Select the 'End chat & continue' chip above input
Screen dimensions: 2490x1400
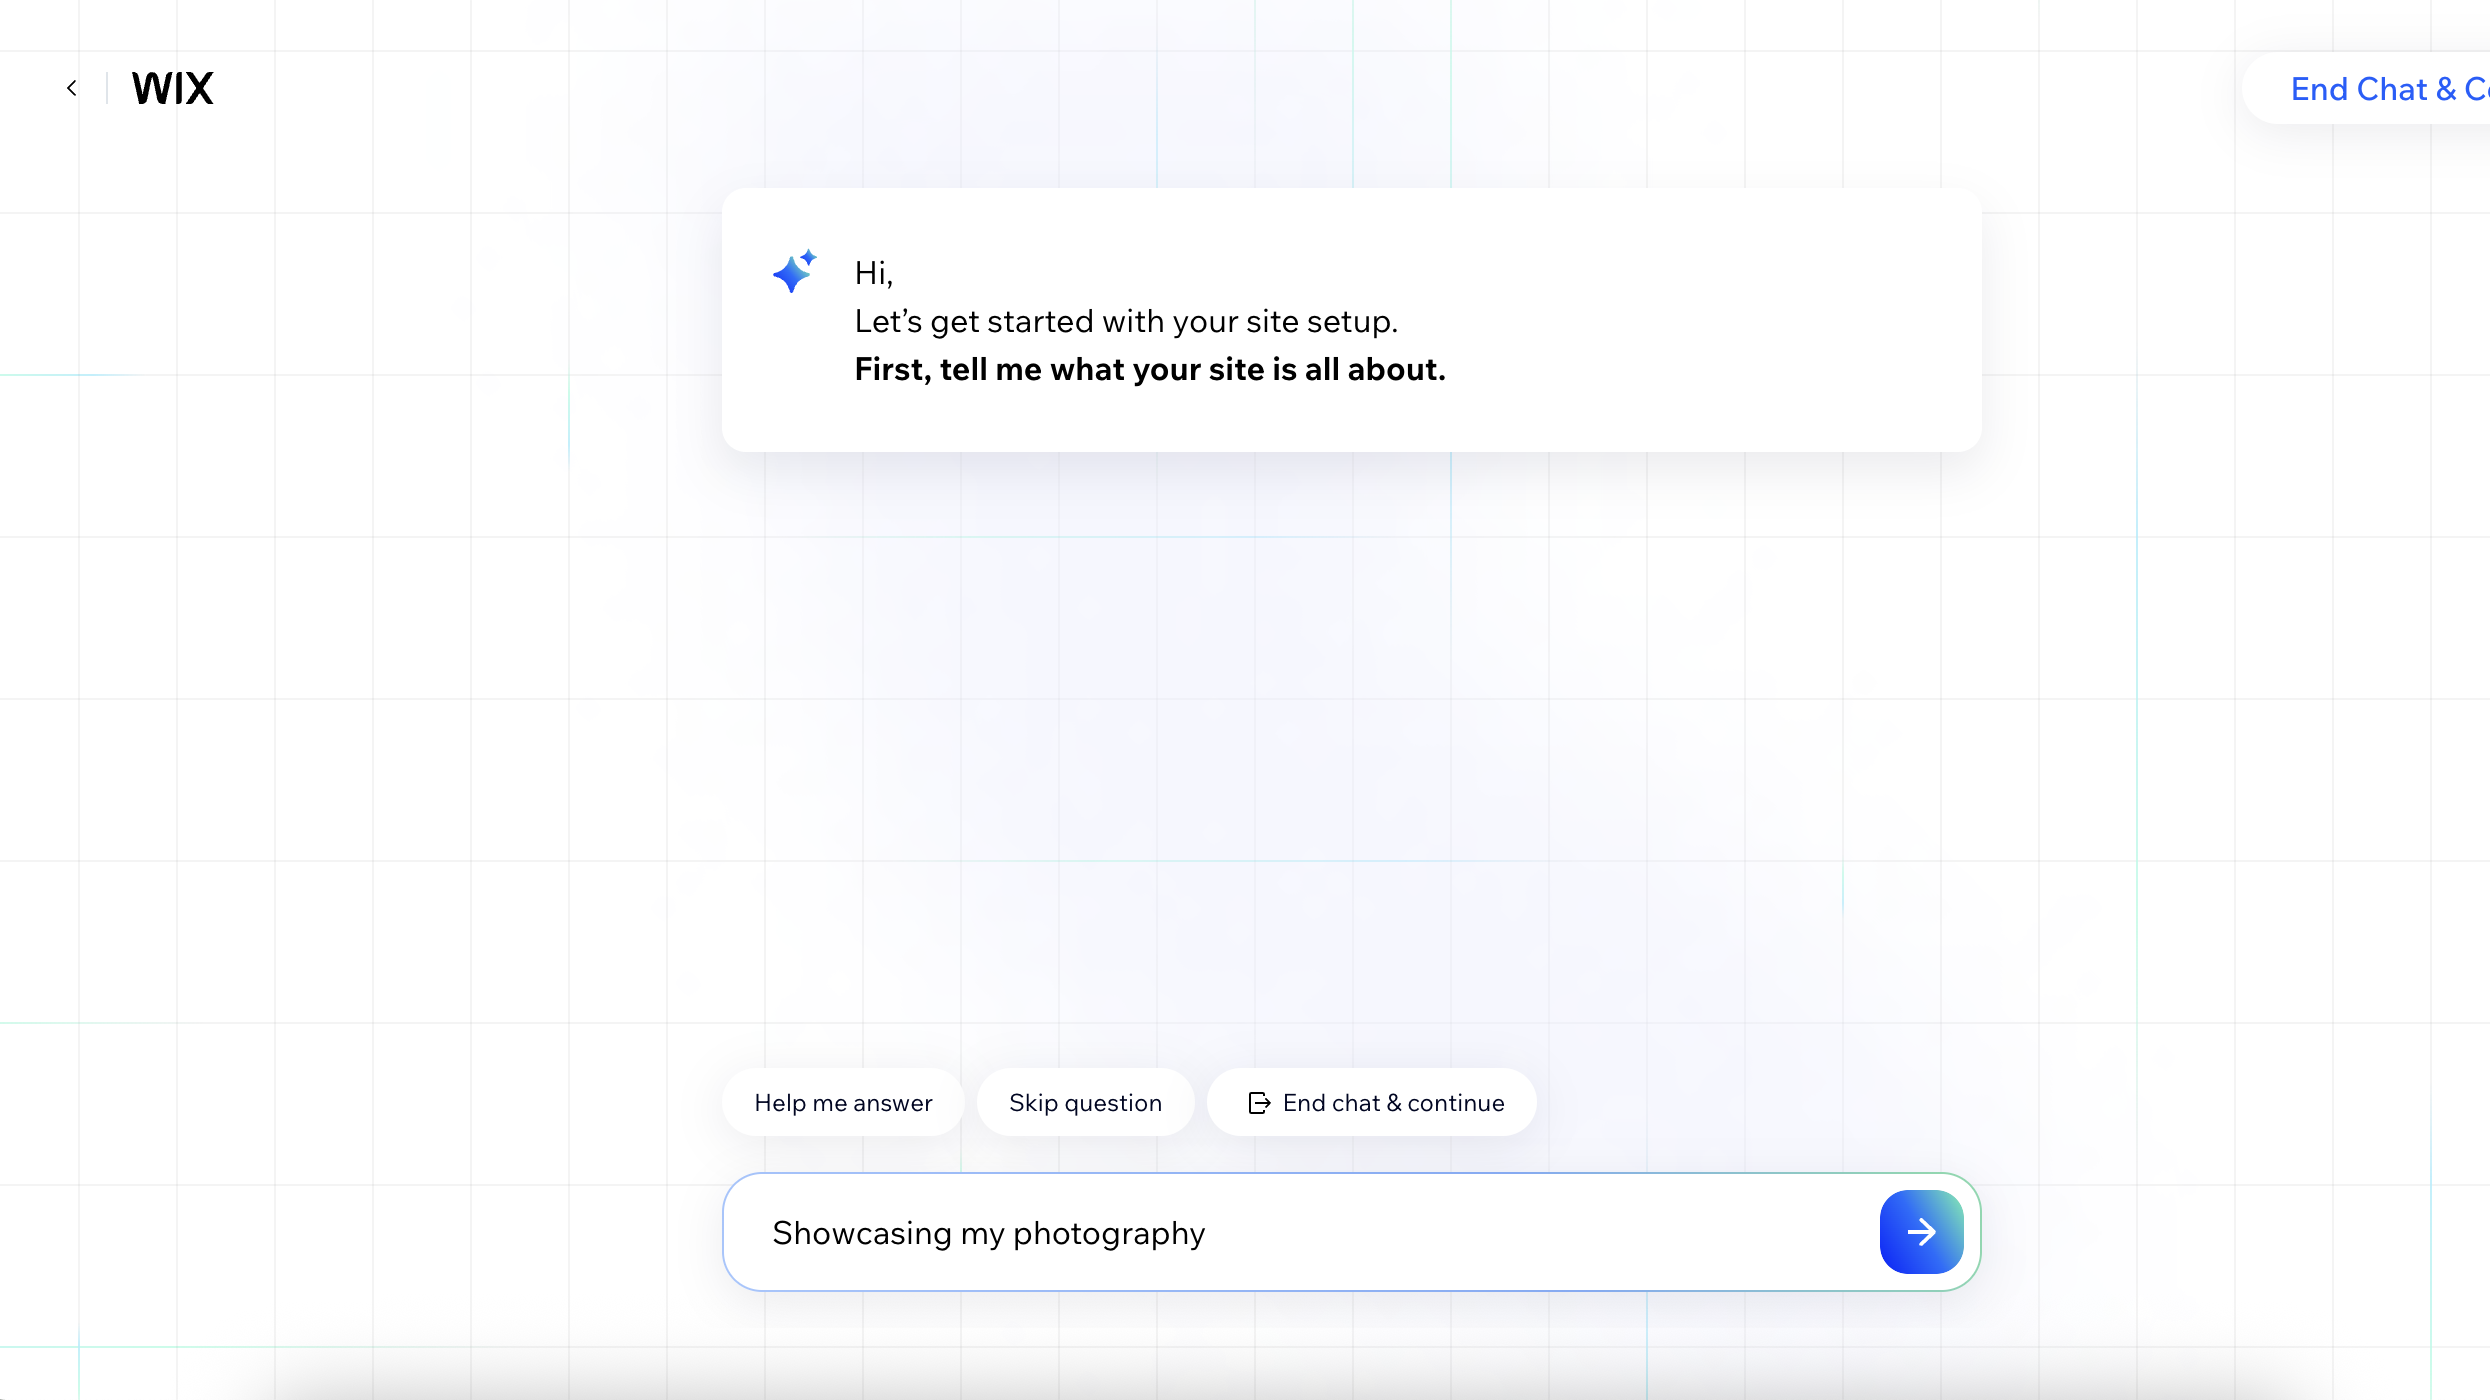[x=1371, y=1102]
